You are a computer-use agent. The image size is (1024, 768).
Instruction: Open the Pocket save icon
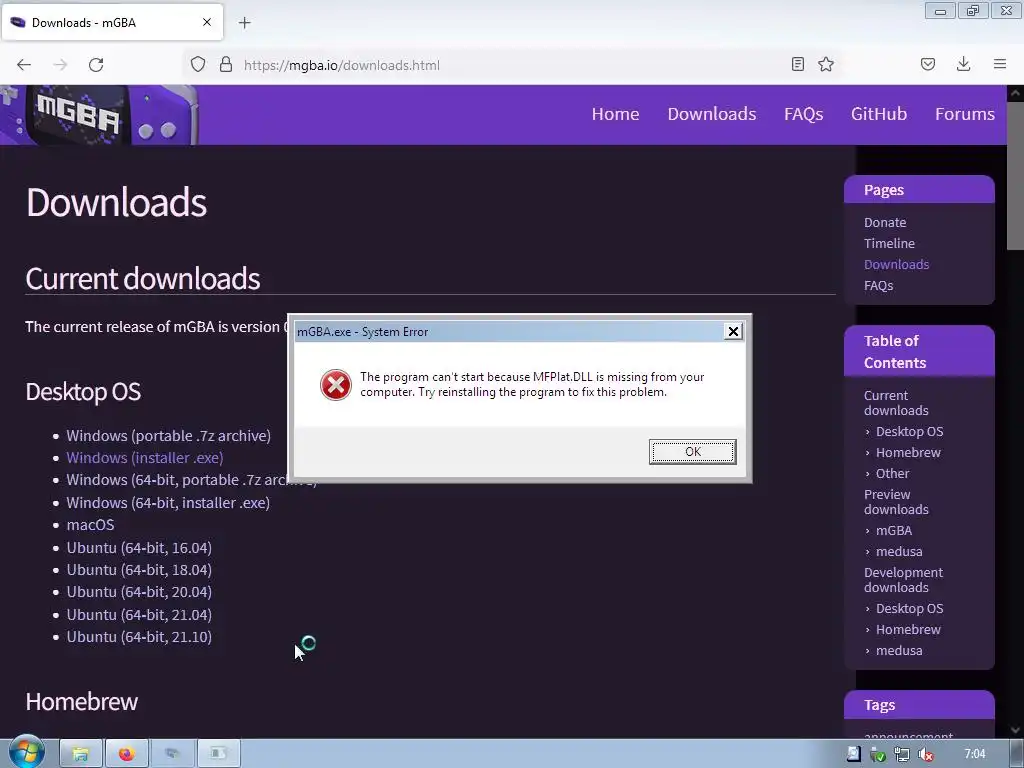(x=928, y=64)
